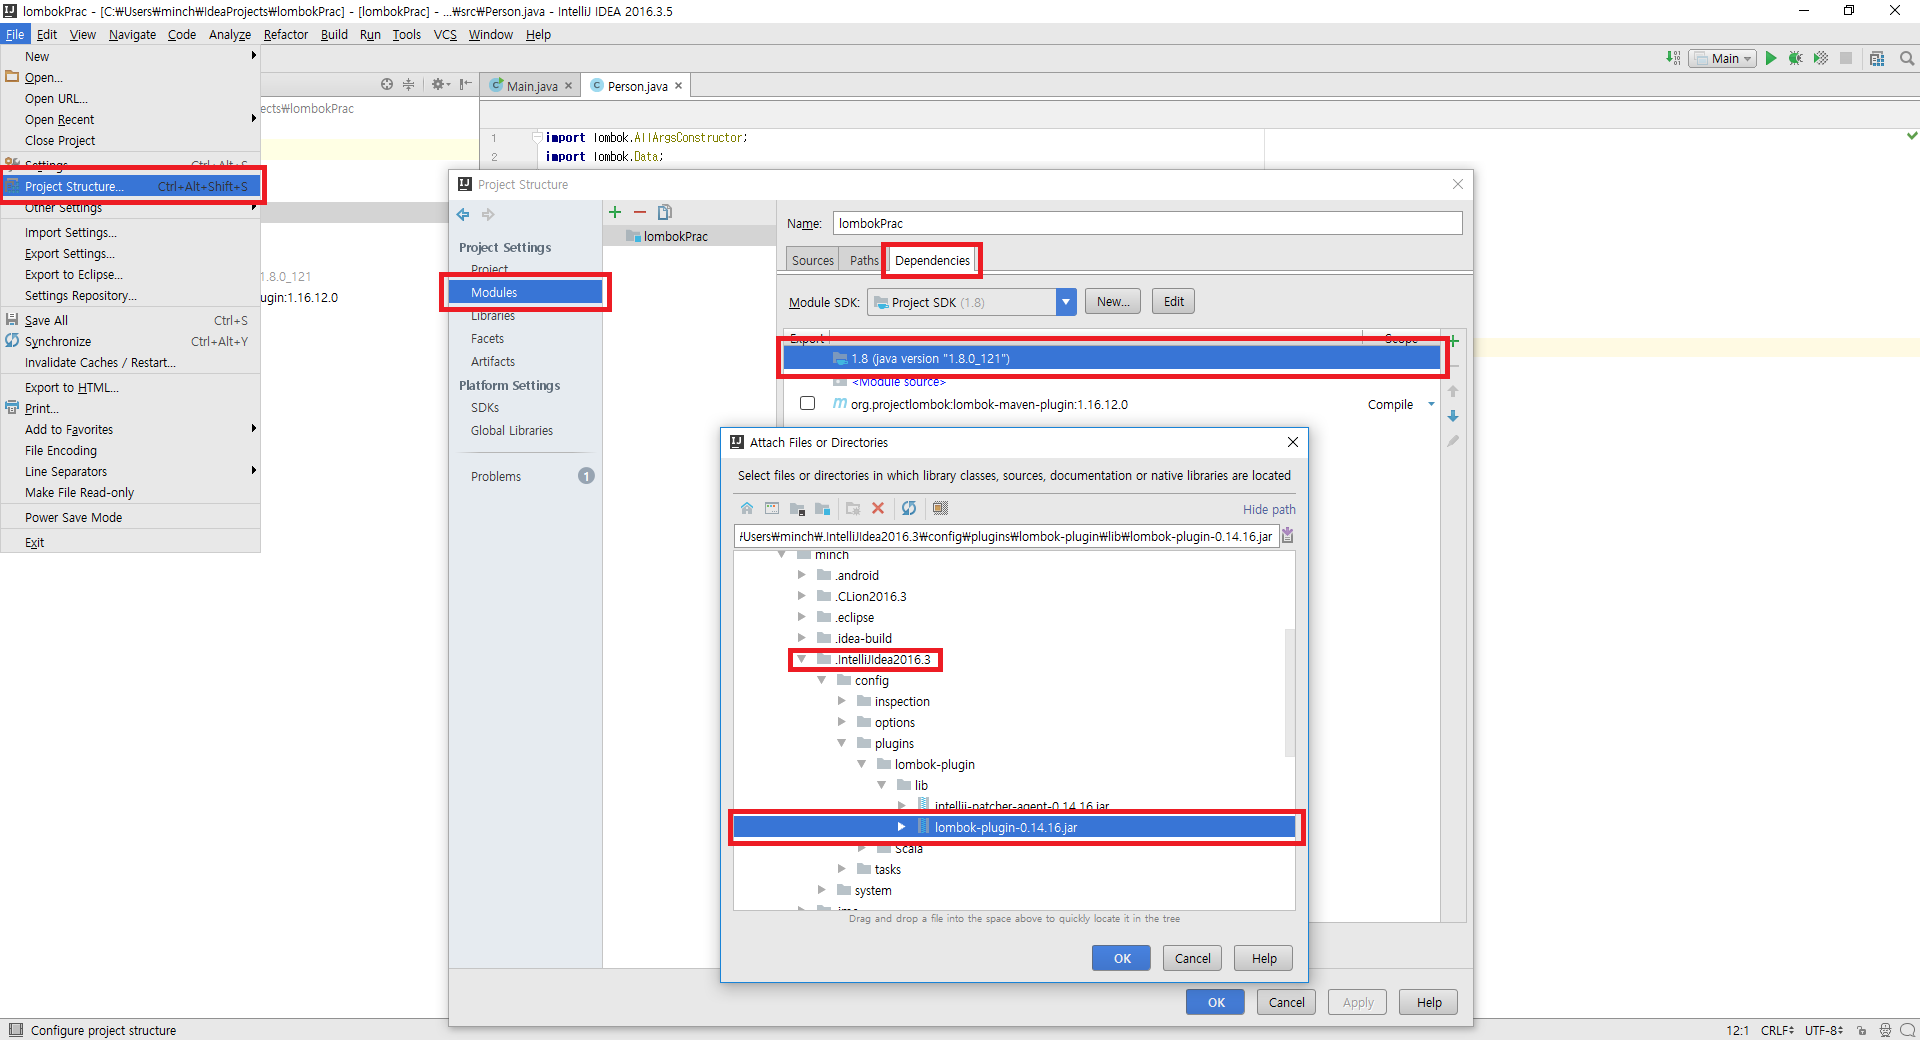Select Global Libraries under Platform Settings
The image size is (1920, 1040).
click(512, 430)
